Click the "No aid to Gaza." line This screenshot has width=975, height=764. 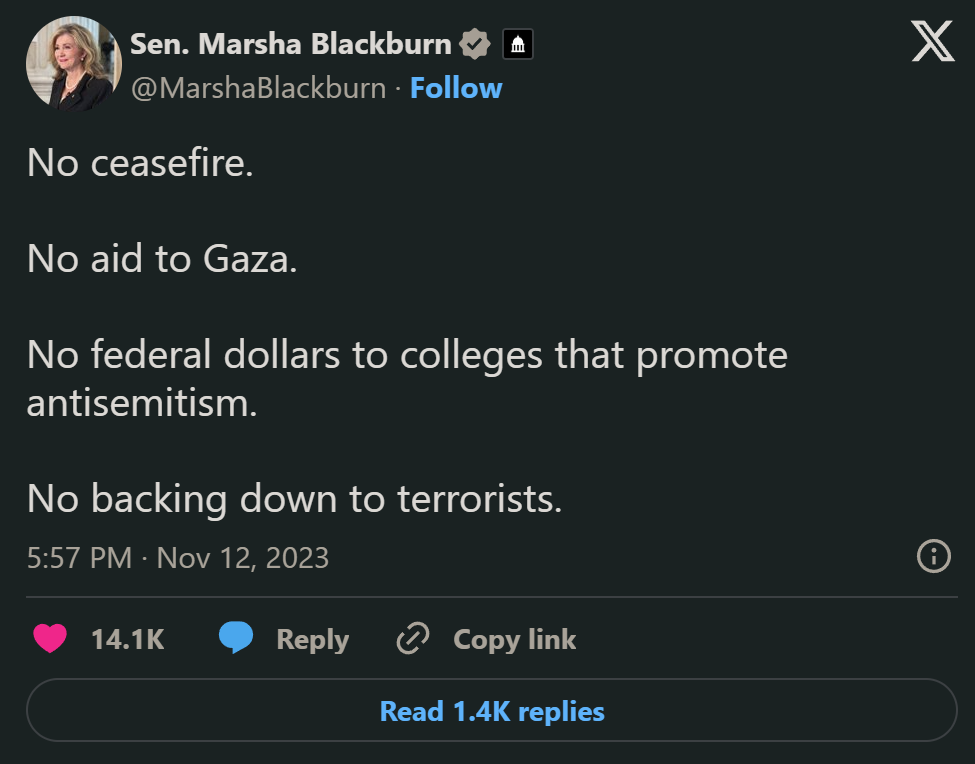(x=162, y=259)
